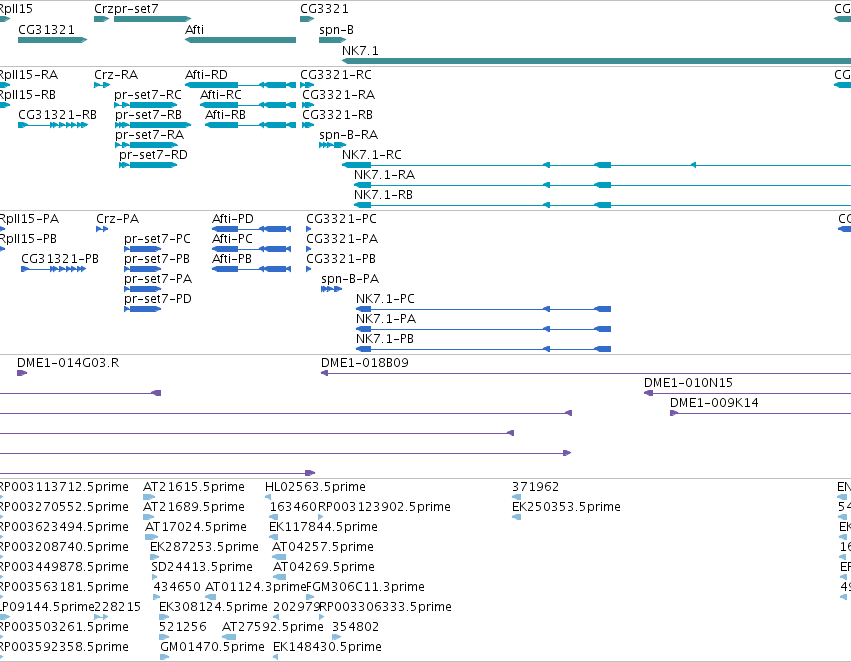Click the AT27592.5prime EST label

pyautogui.click(x=273, y=628)
